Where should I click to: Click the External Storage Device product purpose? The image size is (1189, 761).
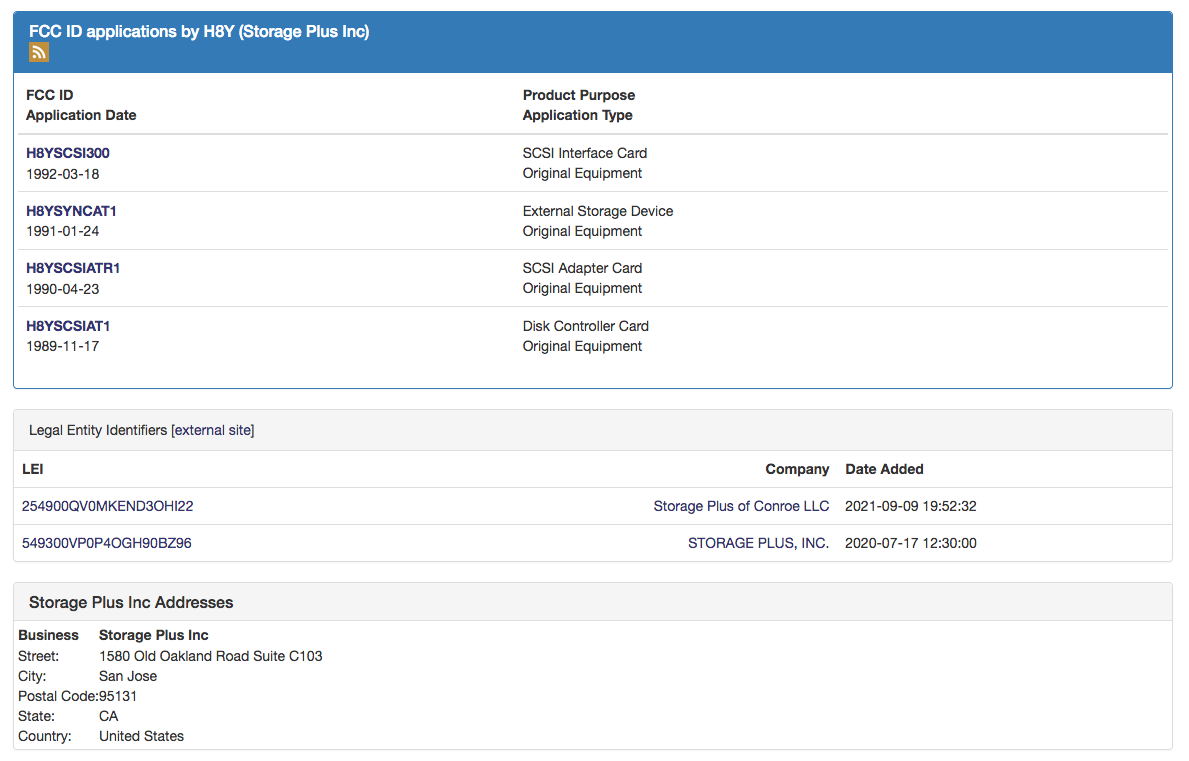point(597,211)
